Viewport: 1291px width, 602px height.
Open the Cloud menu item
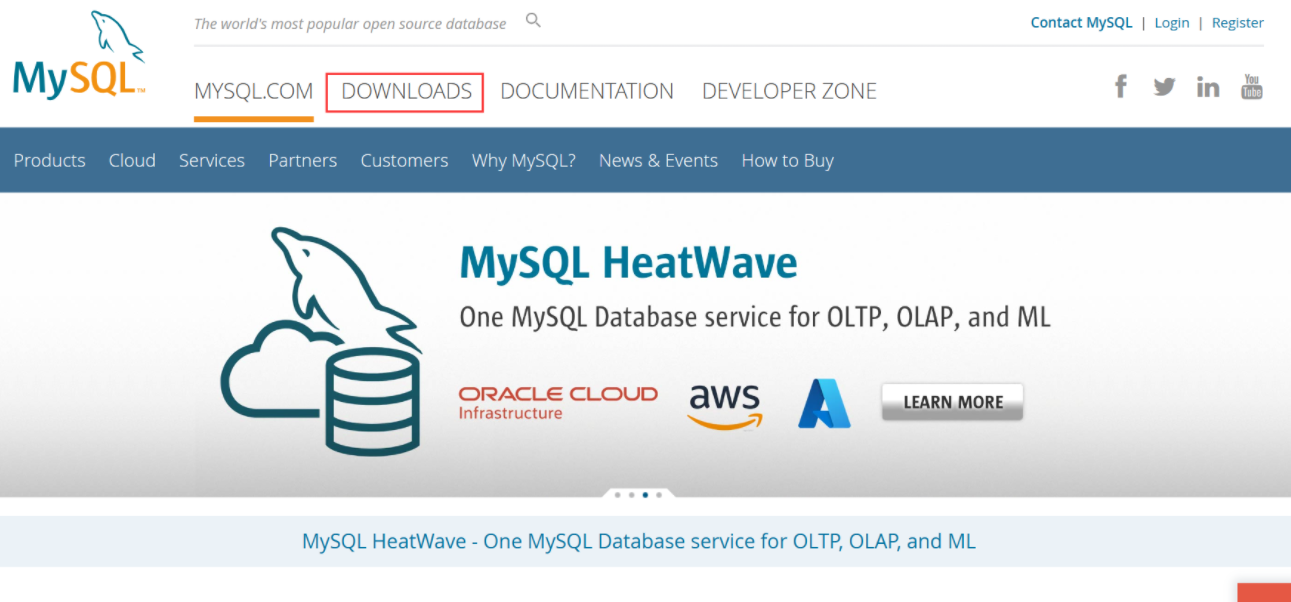click(132, 160)
